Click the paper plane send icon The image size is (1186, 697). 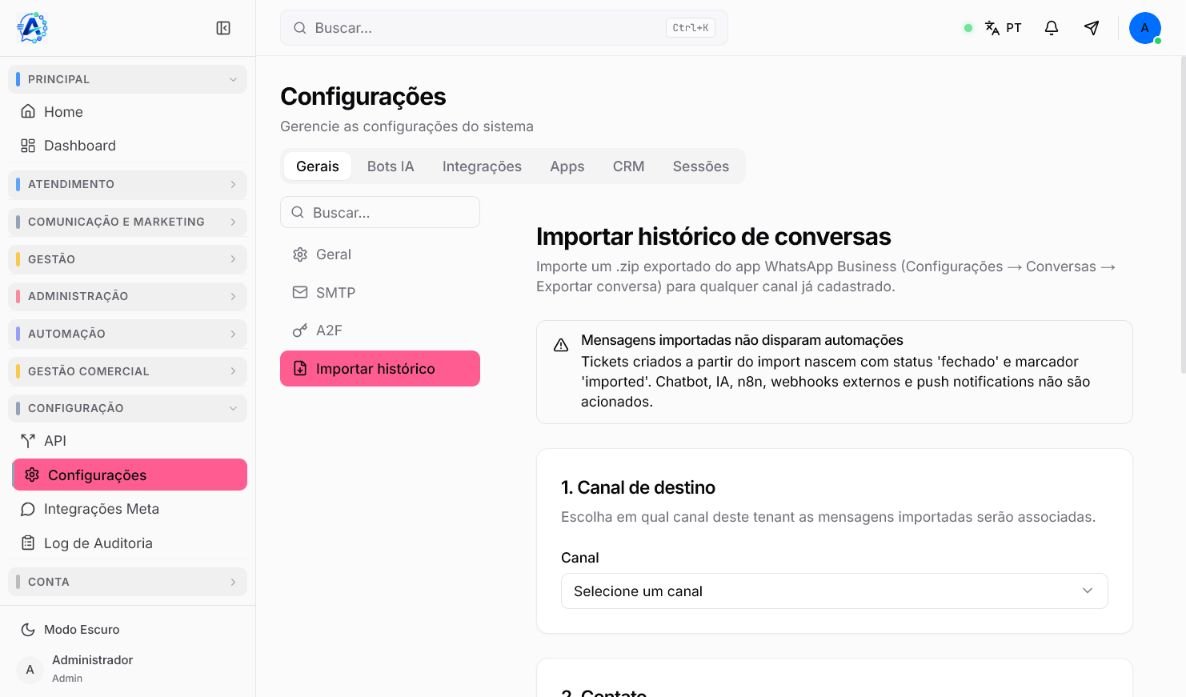[x=1091, y=28]
